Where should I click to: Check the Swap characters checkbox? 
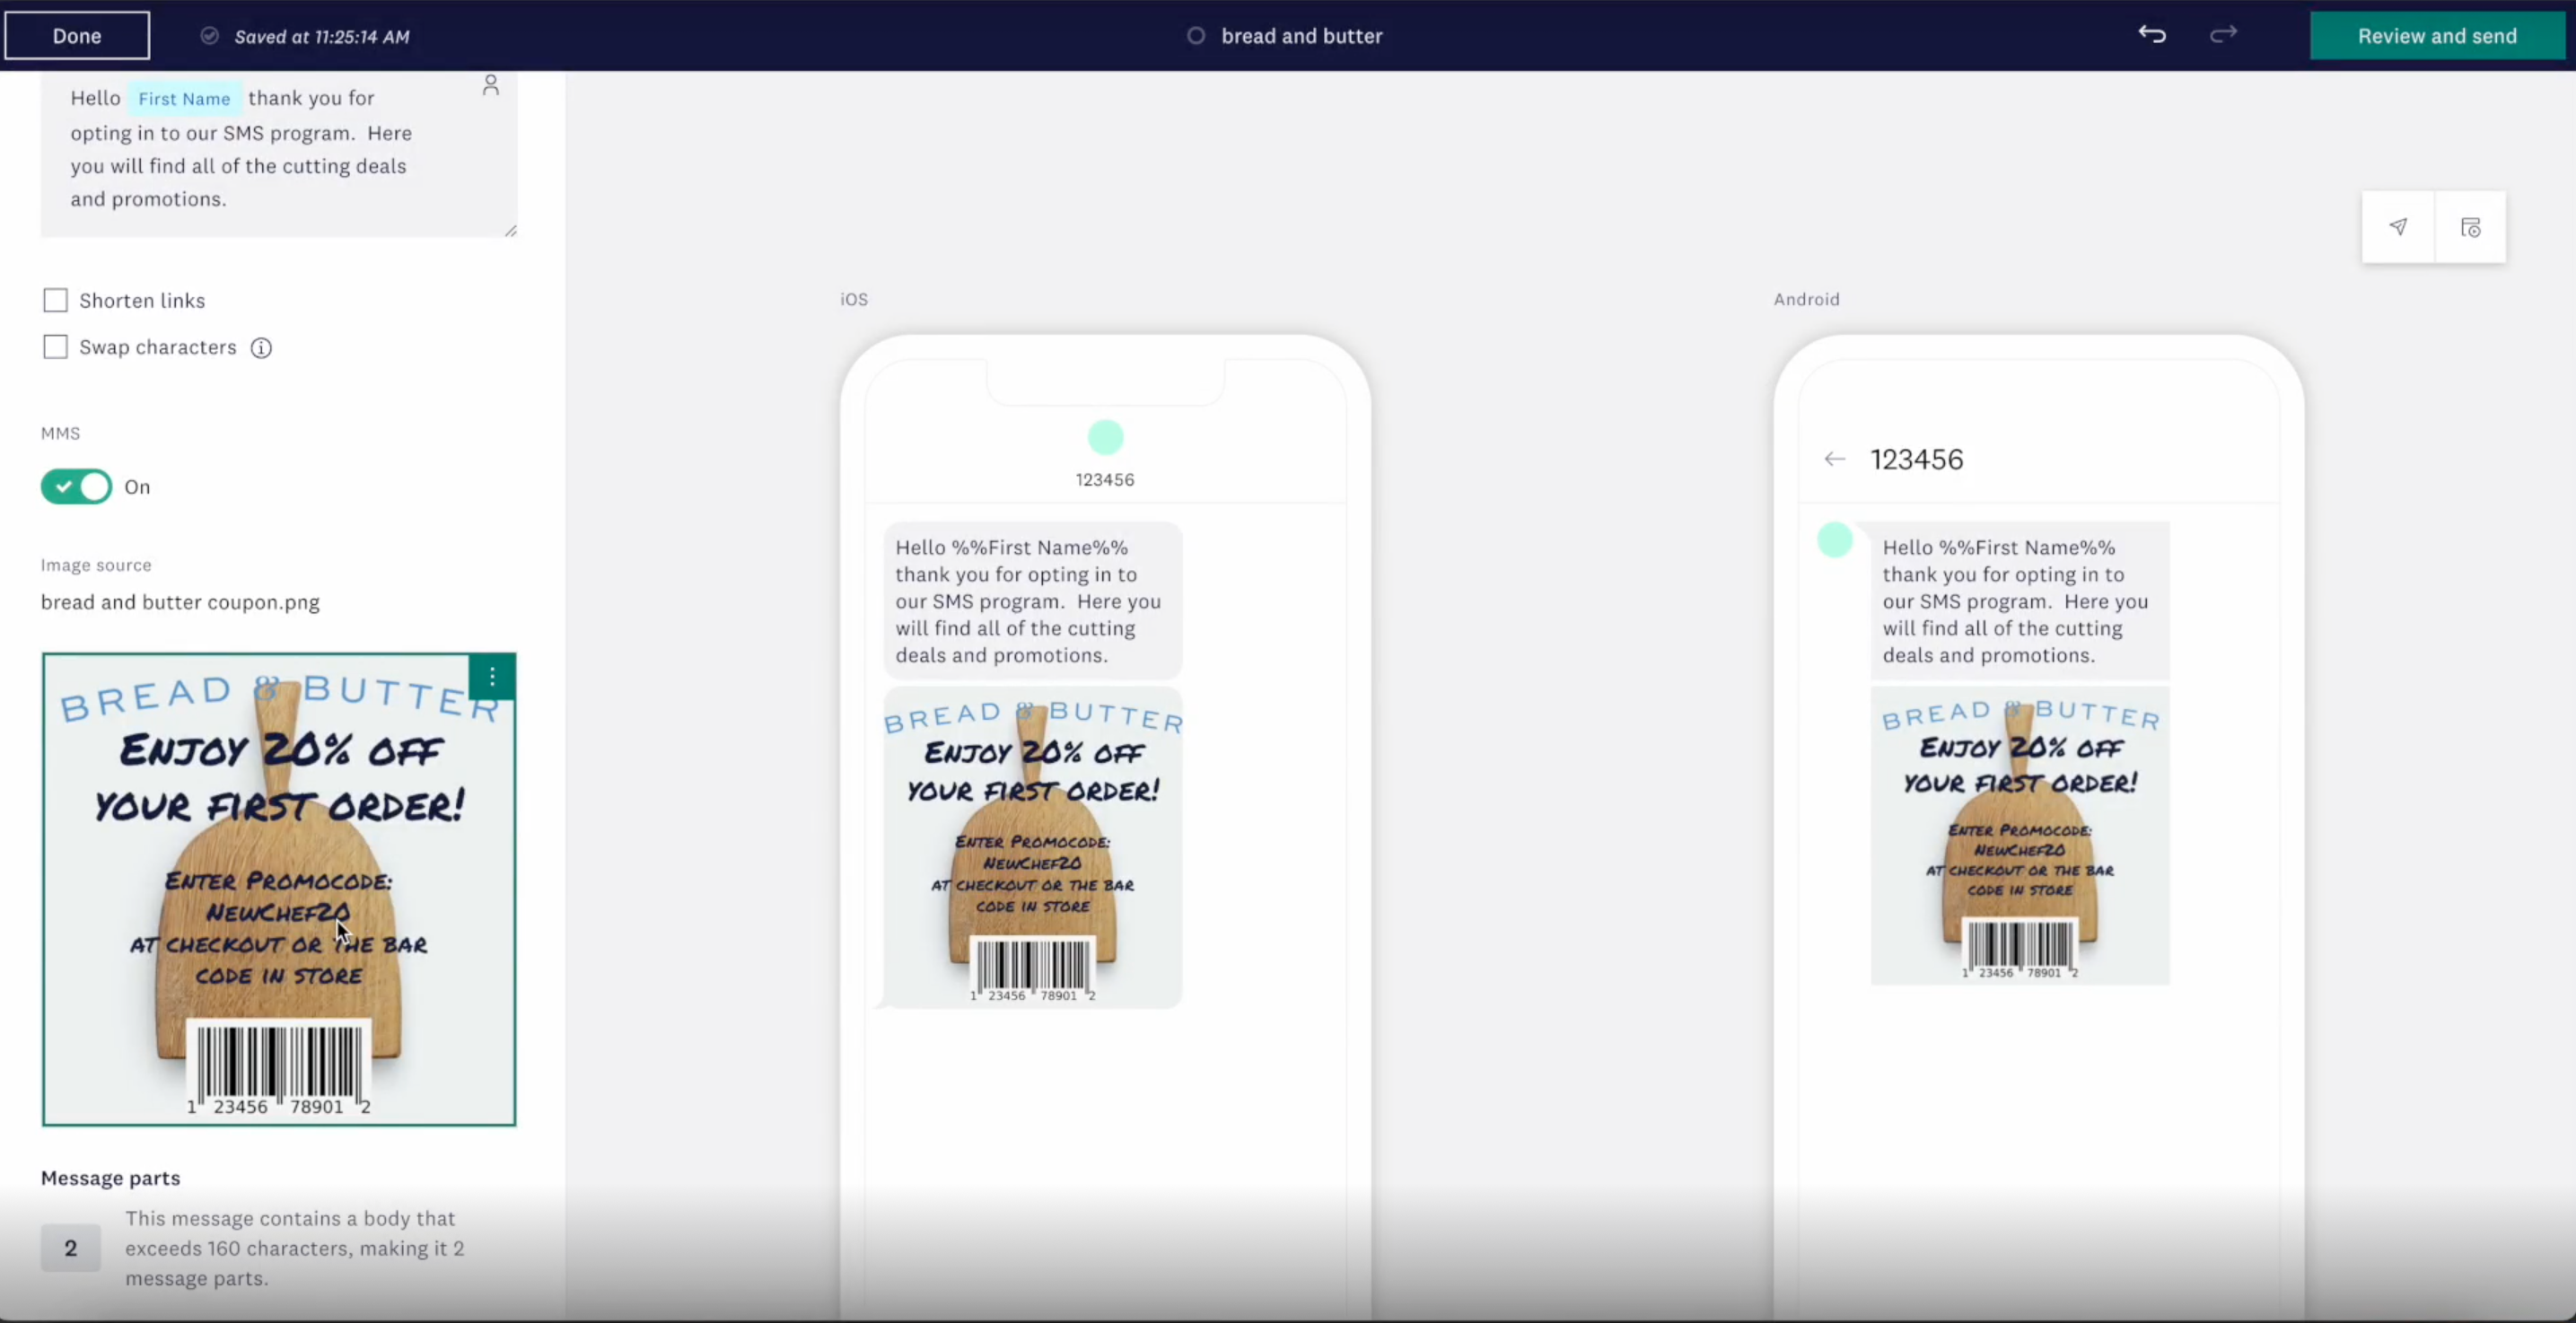click(56, 347)
